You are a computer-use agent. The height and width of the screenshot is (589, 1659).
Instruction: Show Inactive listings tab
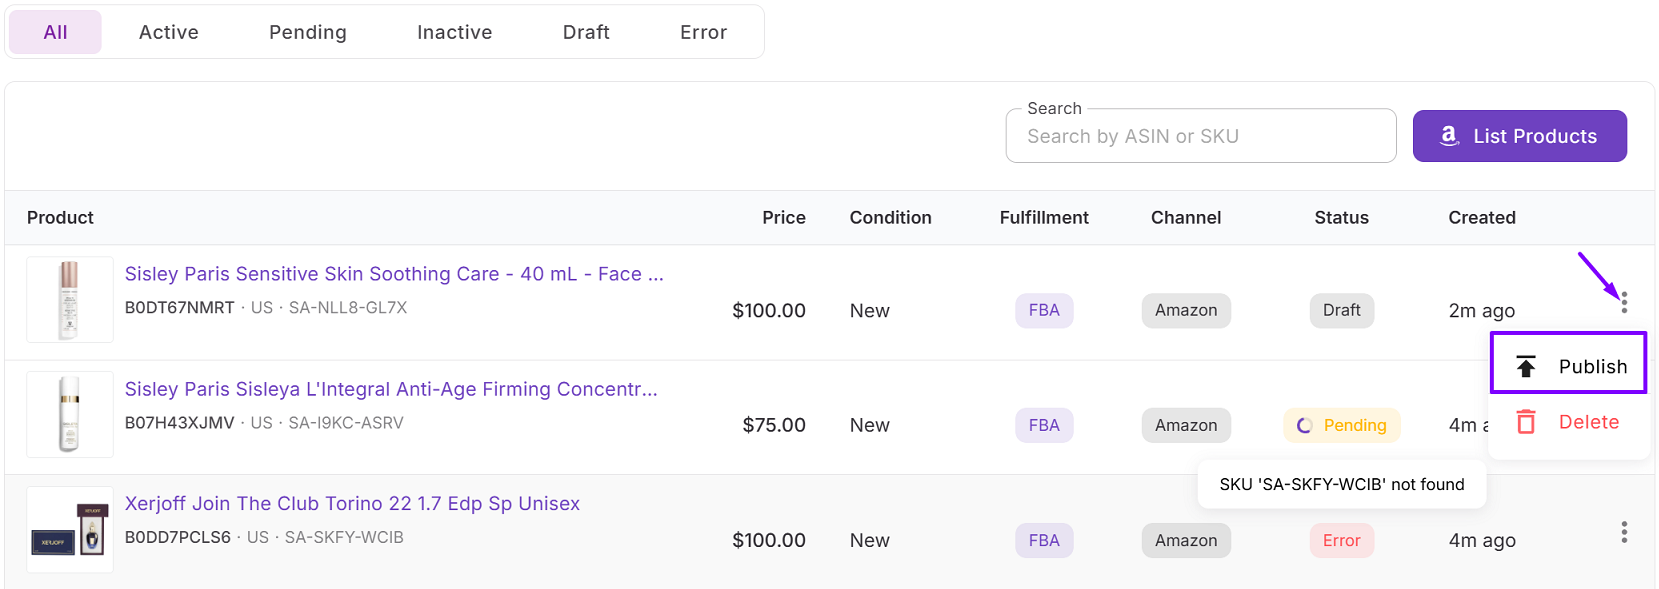[454, 32]
